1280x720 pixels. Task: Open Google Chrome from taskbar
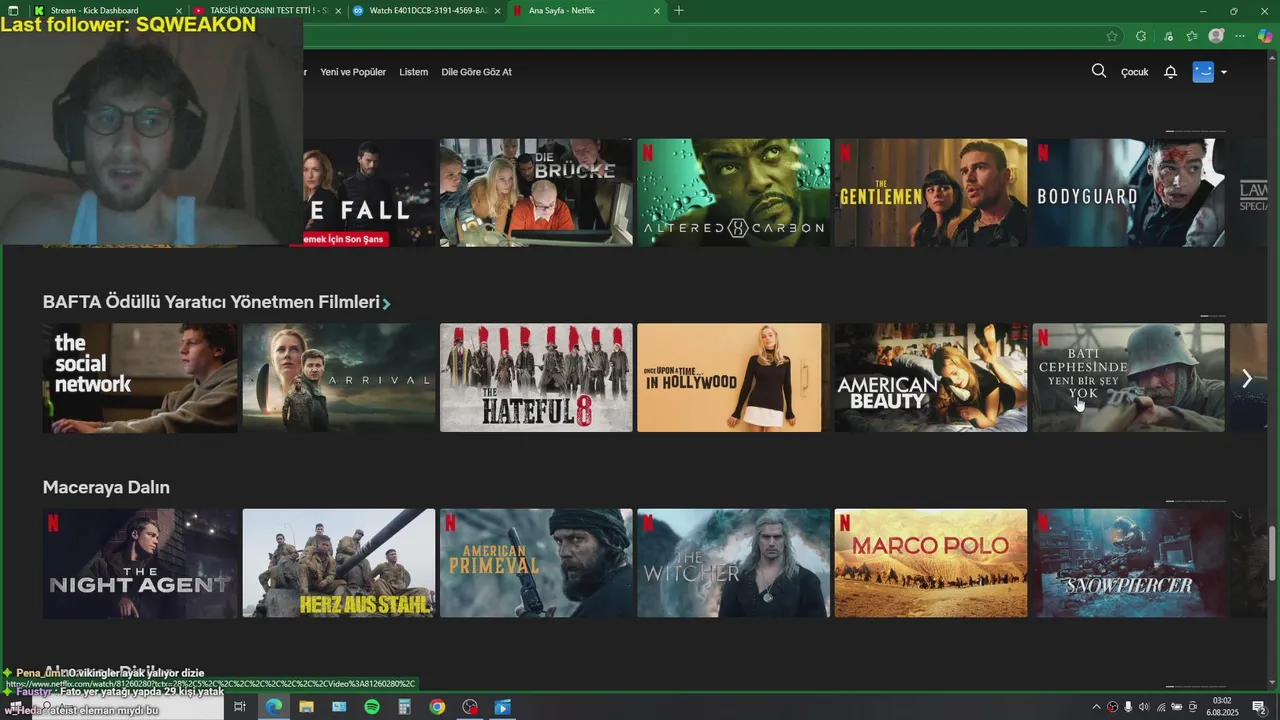(437, 707)
